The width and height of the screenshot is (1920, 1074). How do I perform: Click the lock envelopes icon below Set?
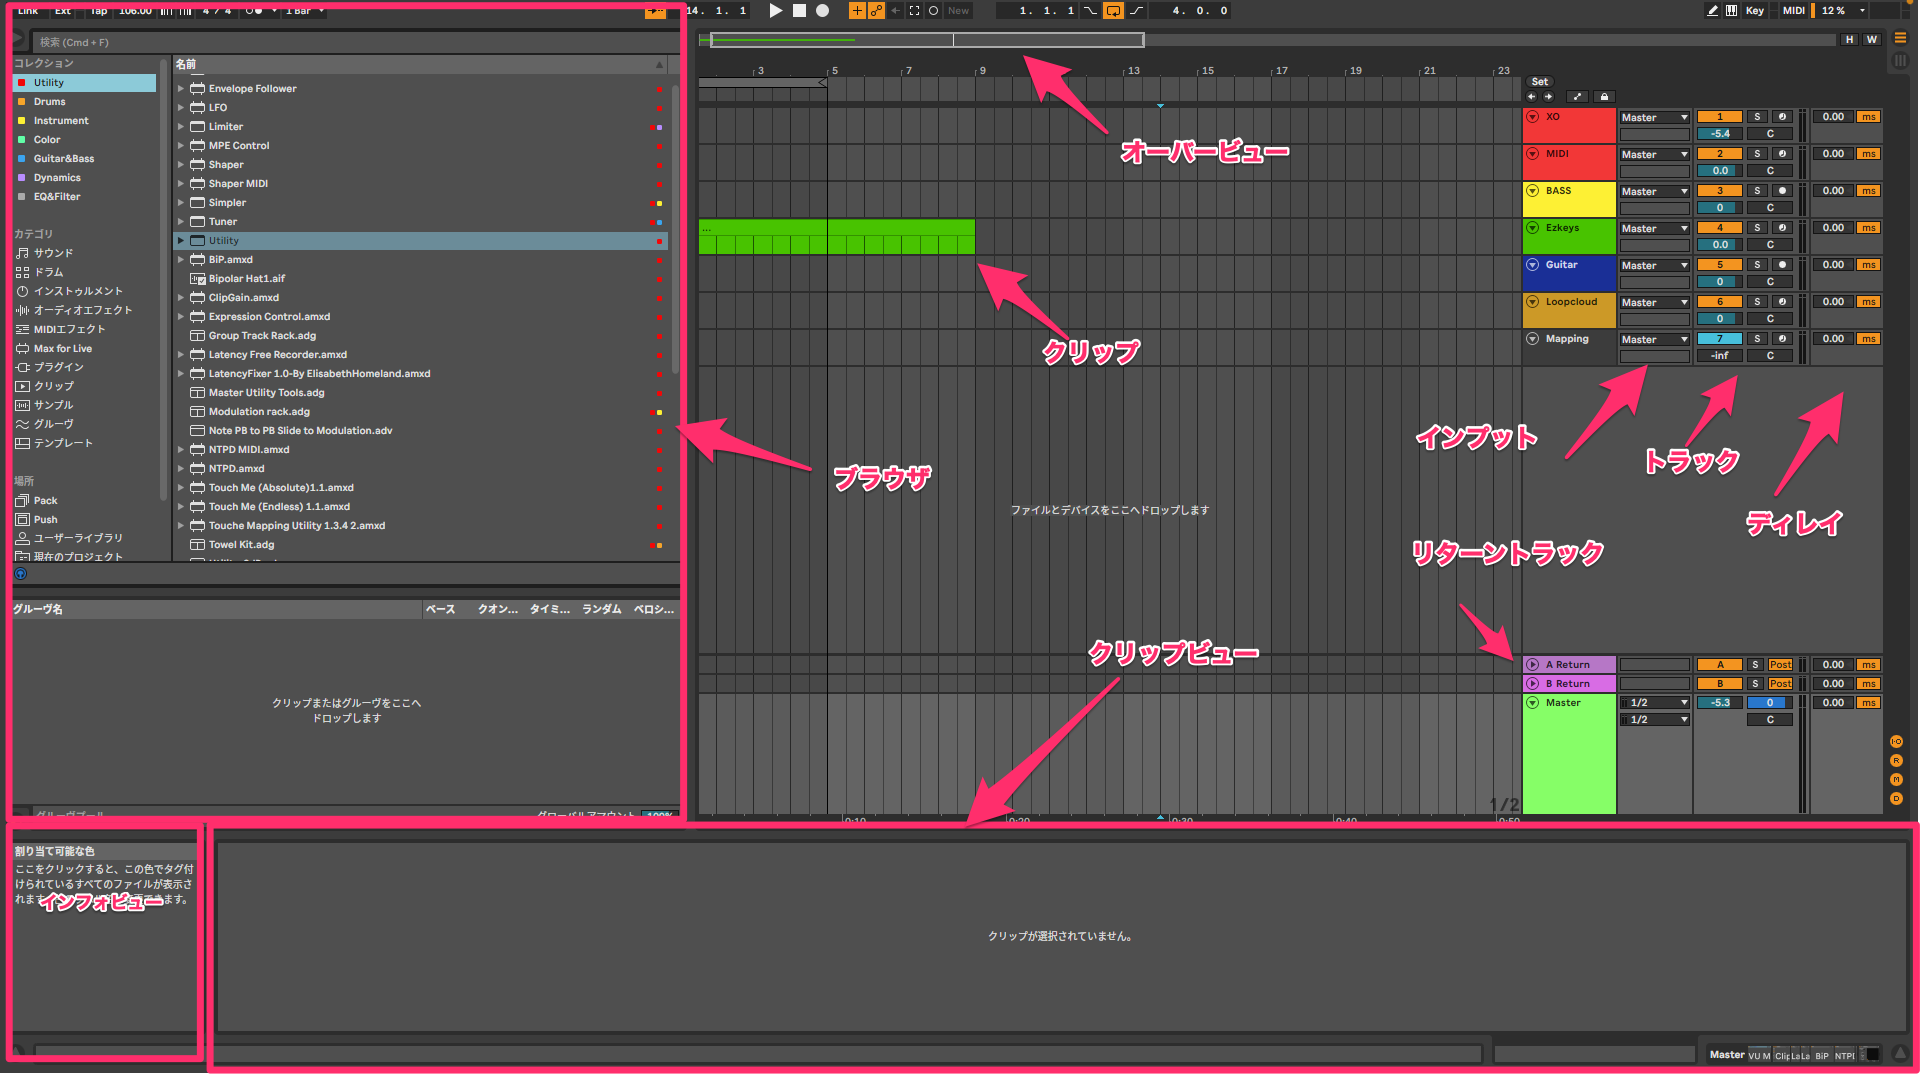pyautogui.click(x=1604, y=97)
